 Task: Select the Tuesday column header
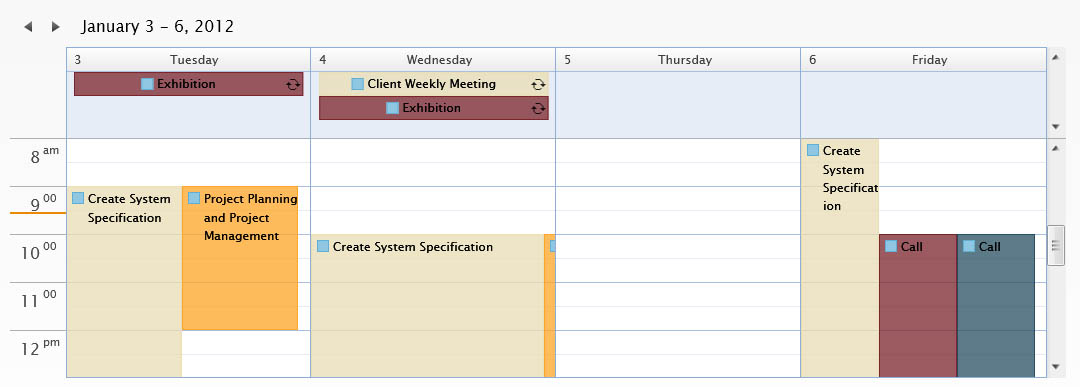189,60
